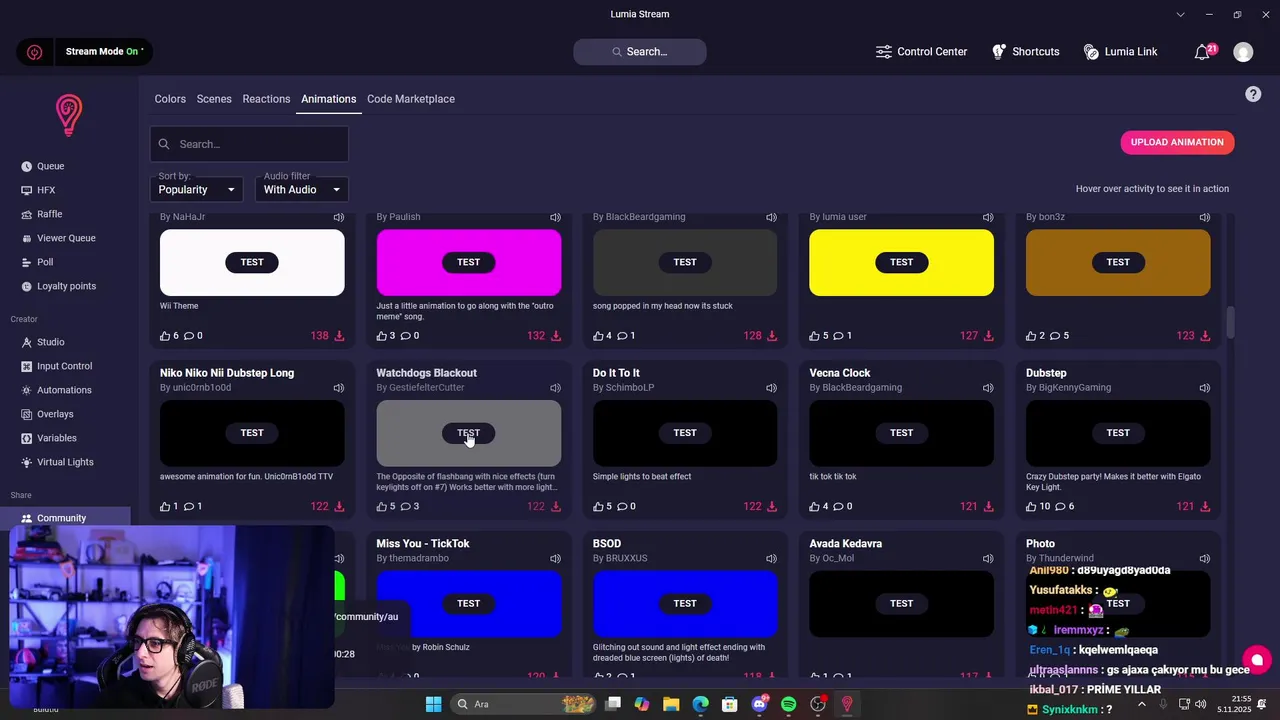The image size is (1280, 720).
Task: Open Microsoft Edge from the taskbar
Action: [701, 704]
